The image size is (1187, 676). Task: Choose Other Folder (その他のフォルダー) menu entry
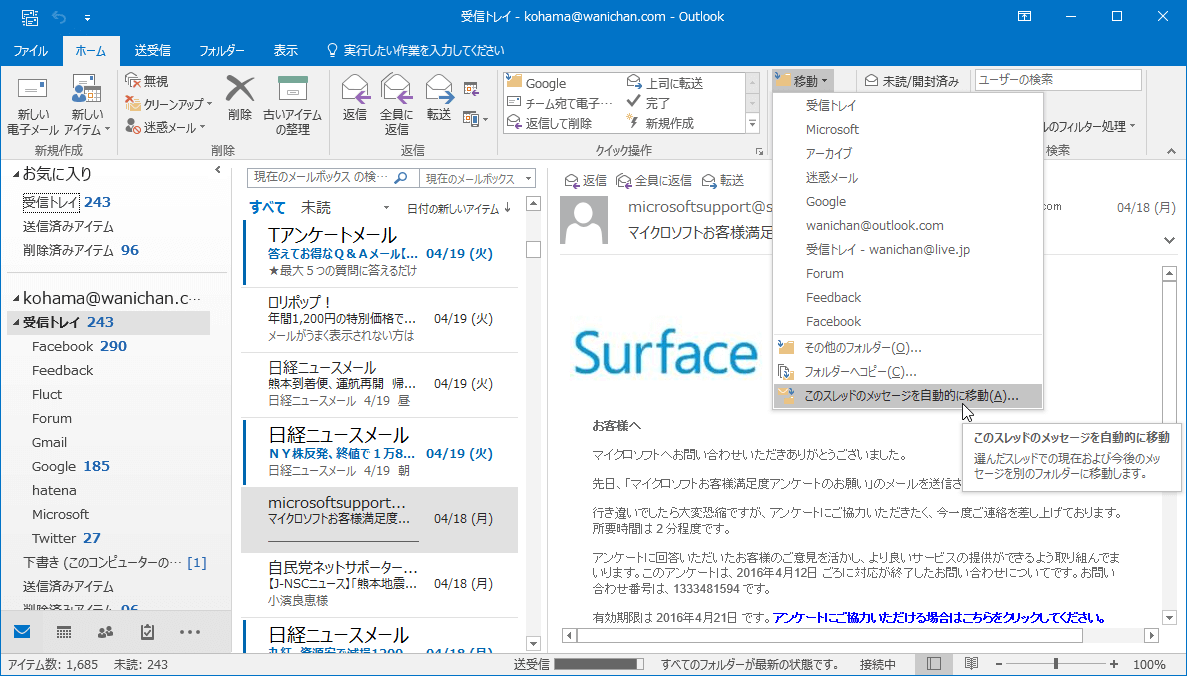(862, 348)
